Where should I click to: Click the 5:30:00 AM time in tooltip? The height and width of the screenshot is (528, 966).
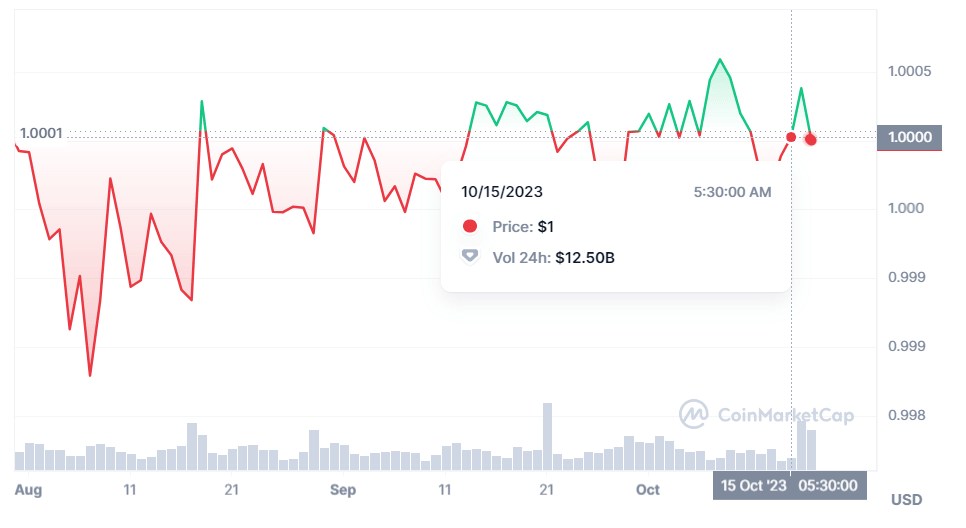point(732,192)
